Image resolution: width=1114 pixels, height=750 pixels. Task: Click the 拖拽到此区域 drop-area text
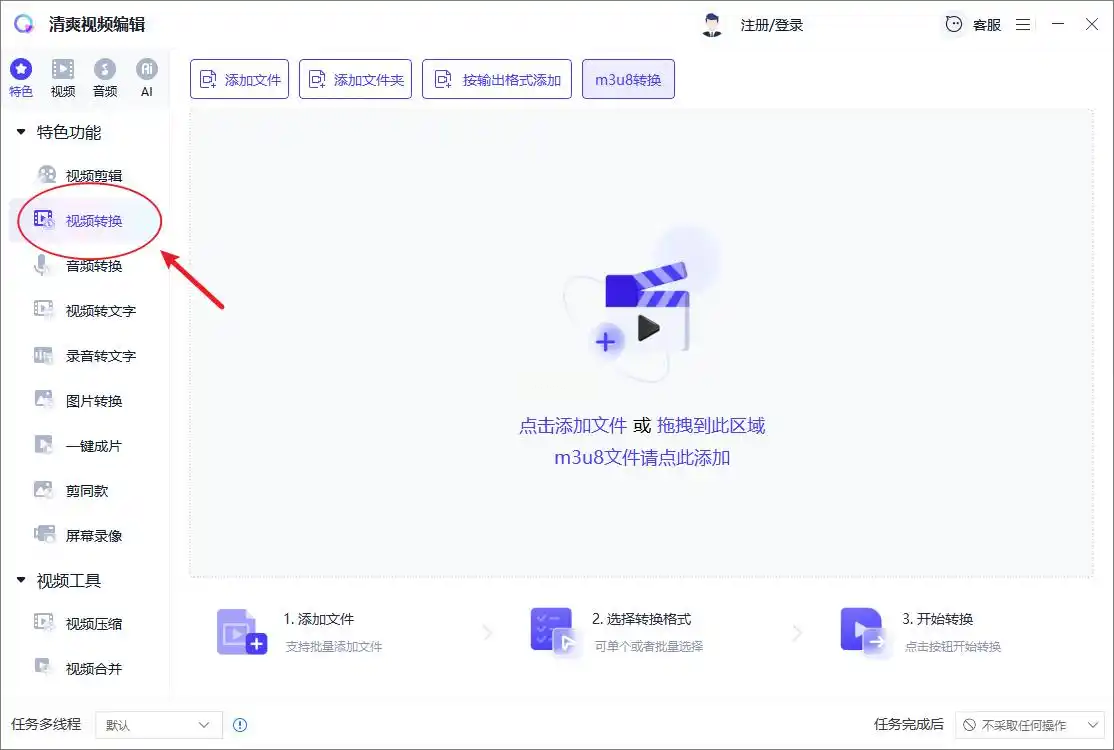pyautogui.click(x=711, y=425)
